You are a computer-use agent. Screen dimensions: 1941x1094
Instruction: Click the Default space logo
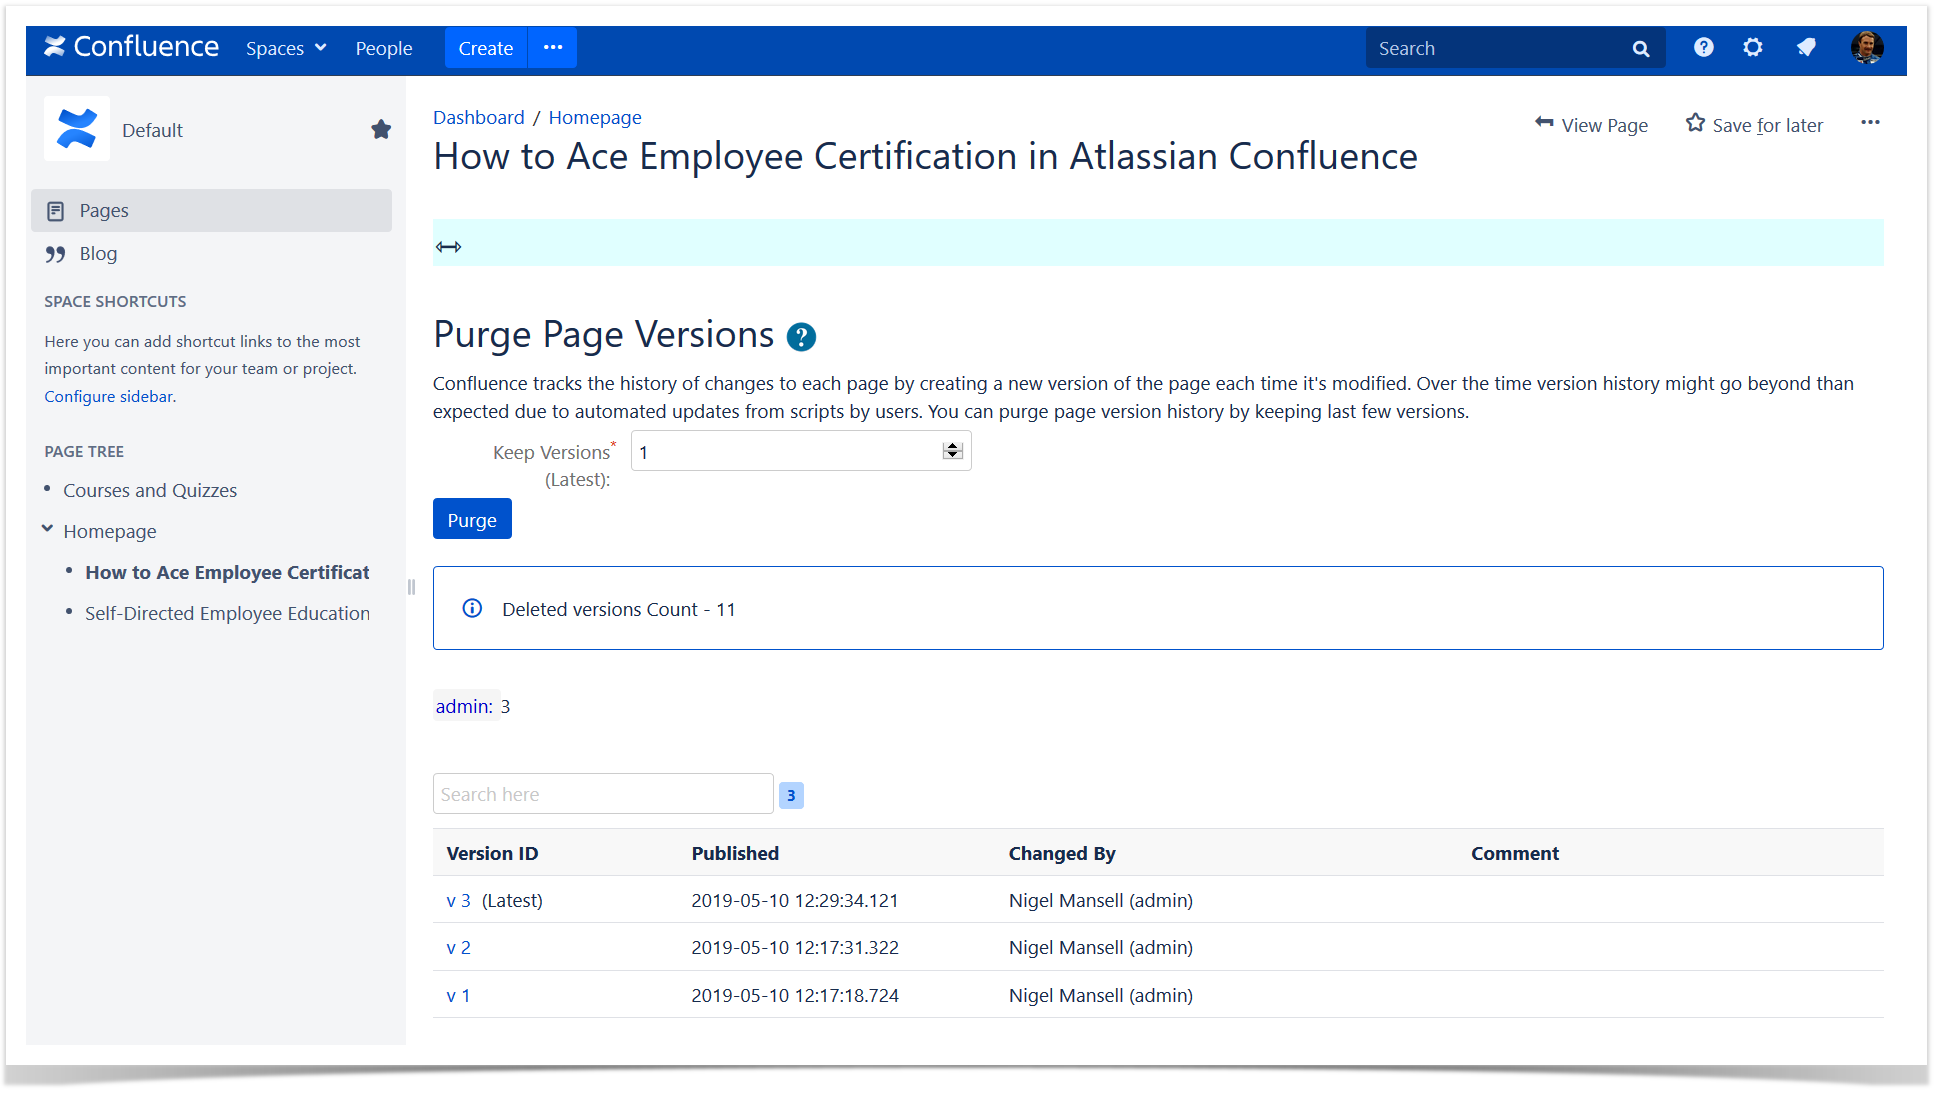77,129
